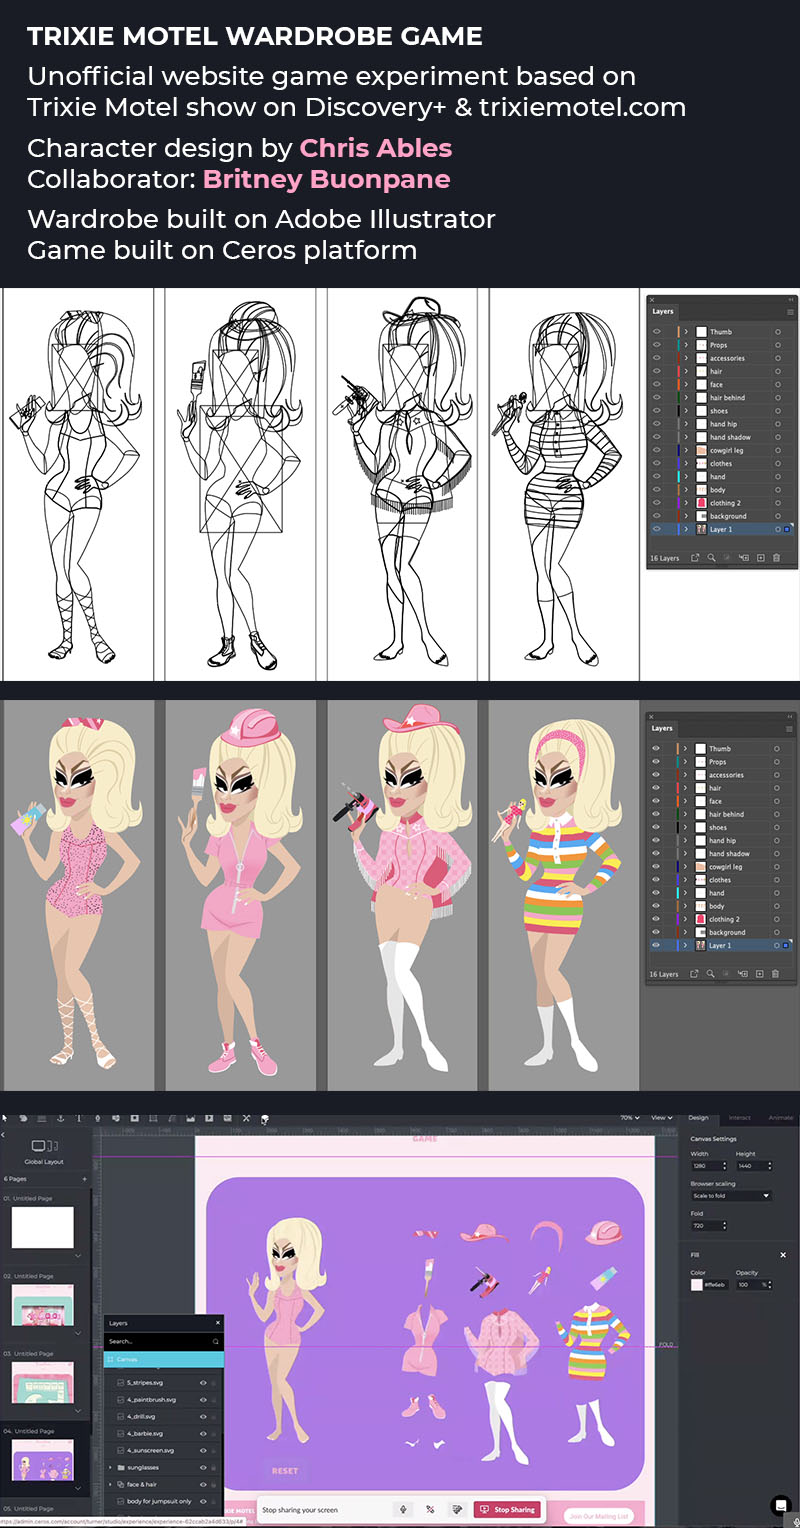This screenshot has width=800, height=1528.
Task: Open the 70% zoom level dropdown
Action: 629,1118
